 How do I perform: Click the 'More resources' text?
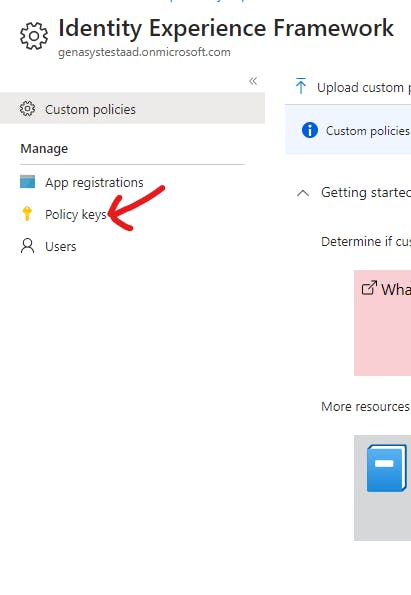coord(365,407)
